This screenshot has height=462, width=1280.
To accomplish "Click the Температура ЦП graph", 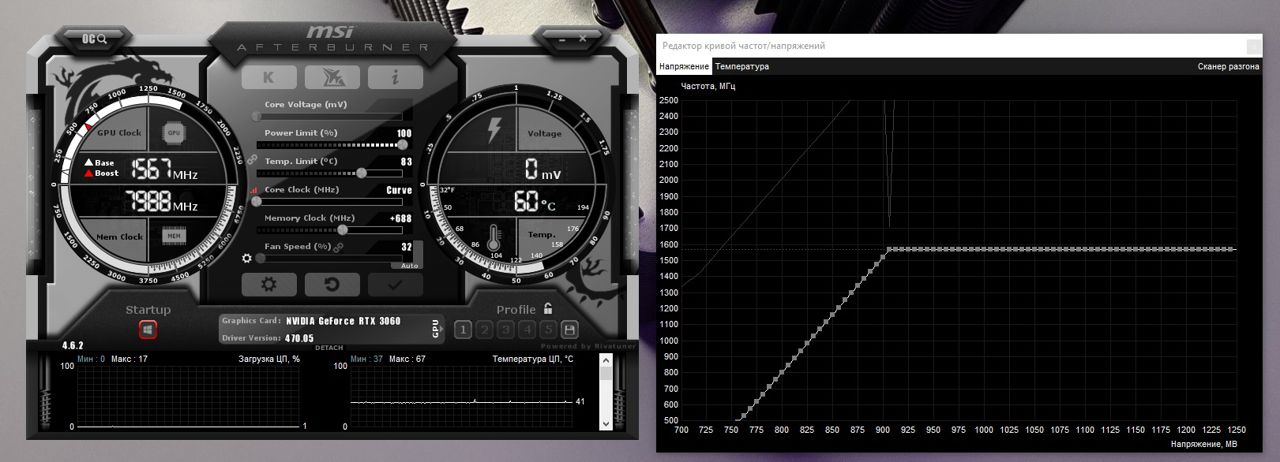I will click(x=462, y=396).
